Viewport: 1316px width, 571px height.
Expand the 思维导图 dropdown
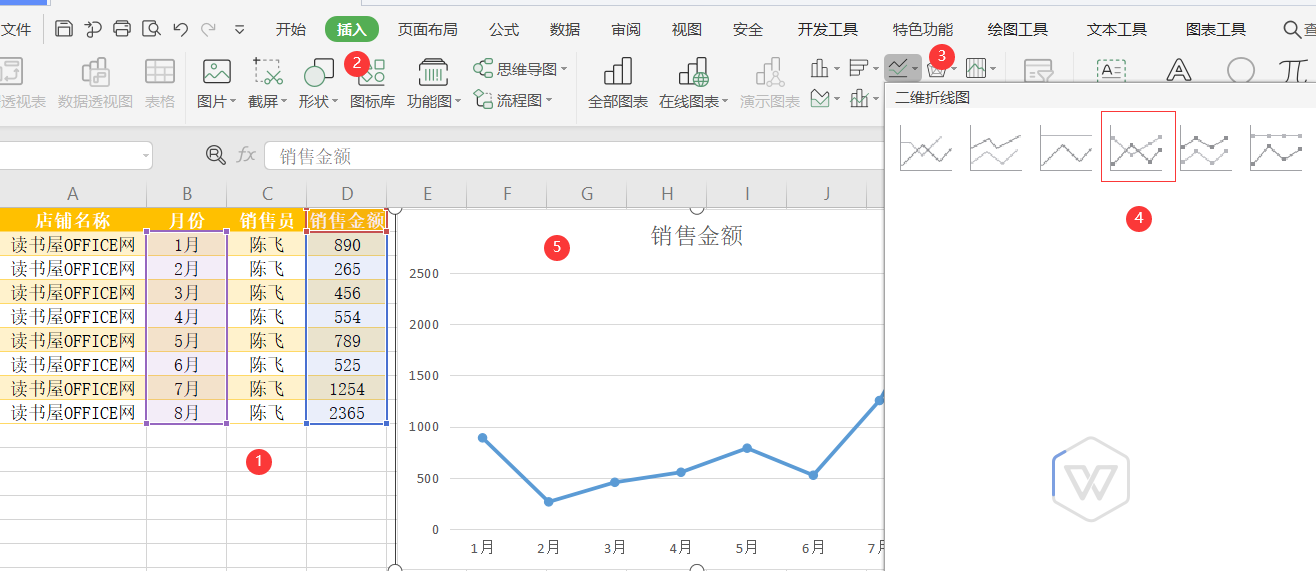point(564,69)
